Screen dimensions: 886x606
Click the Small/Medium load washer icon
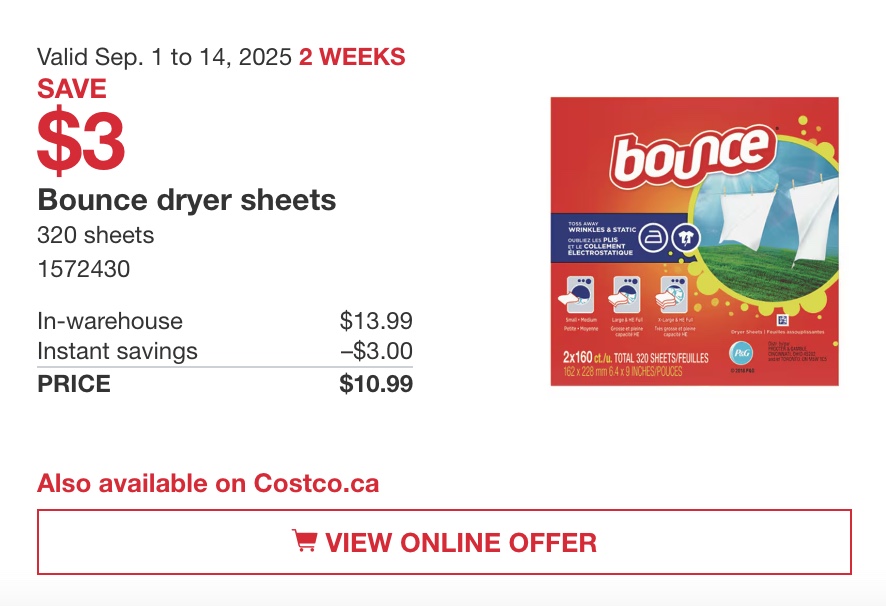click(577, 295)
